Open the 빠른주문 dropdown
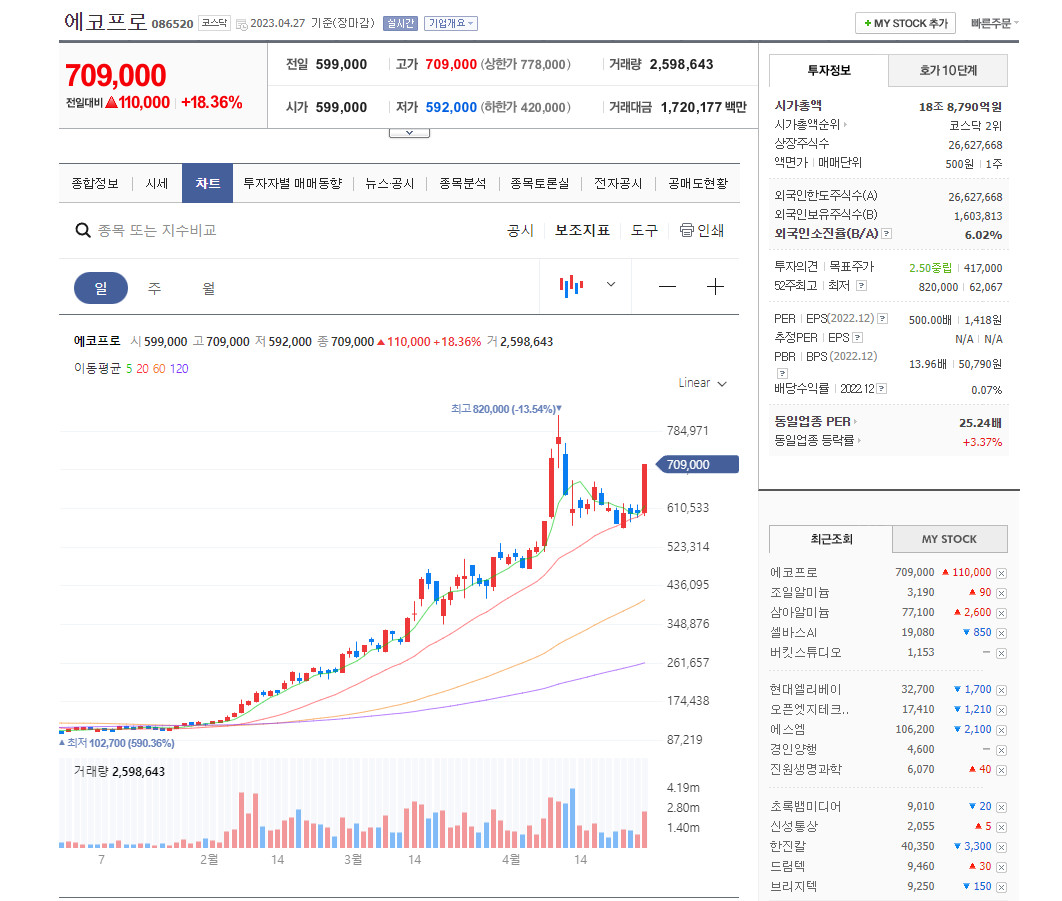Viewport: 1062px width, 901px height. tap(994, 23)
